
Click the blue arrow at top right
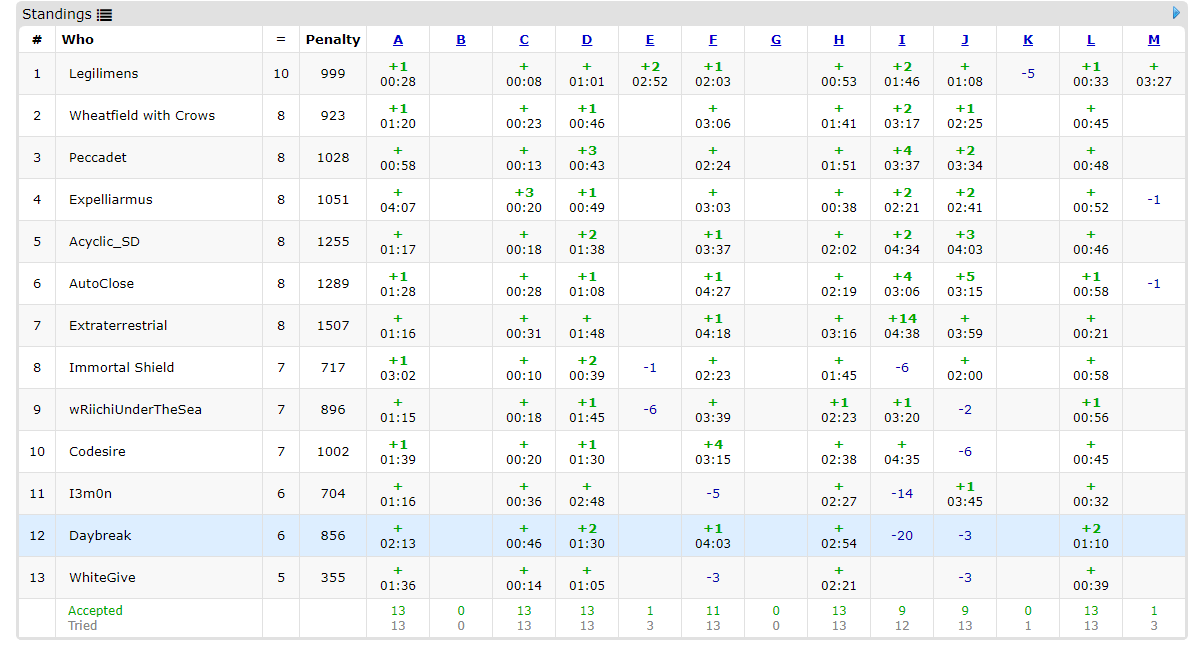pos(1177,13)
